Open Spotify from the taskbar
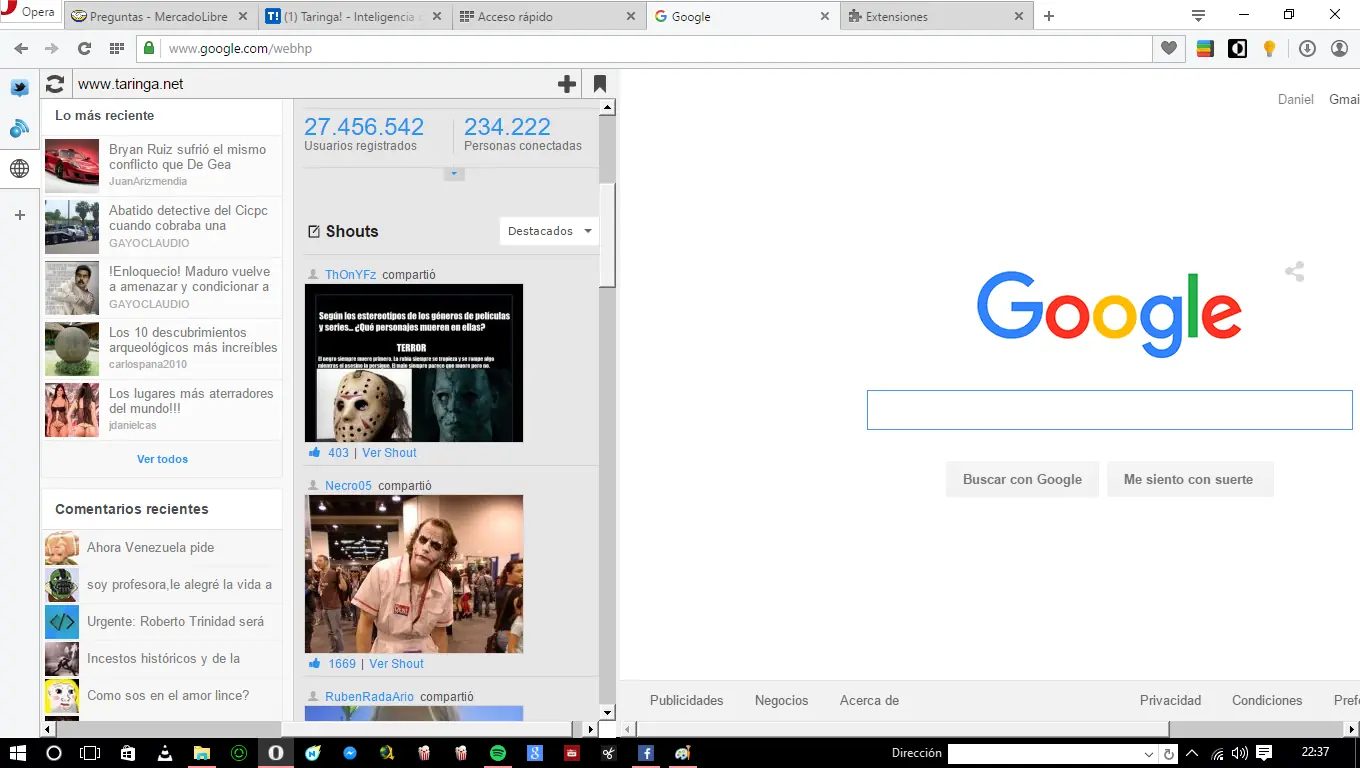The image size is (1360, 768). 497,753
